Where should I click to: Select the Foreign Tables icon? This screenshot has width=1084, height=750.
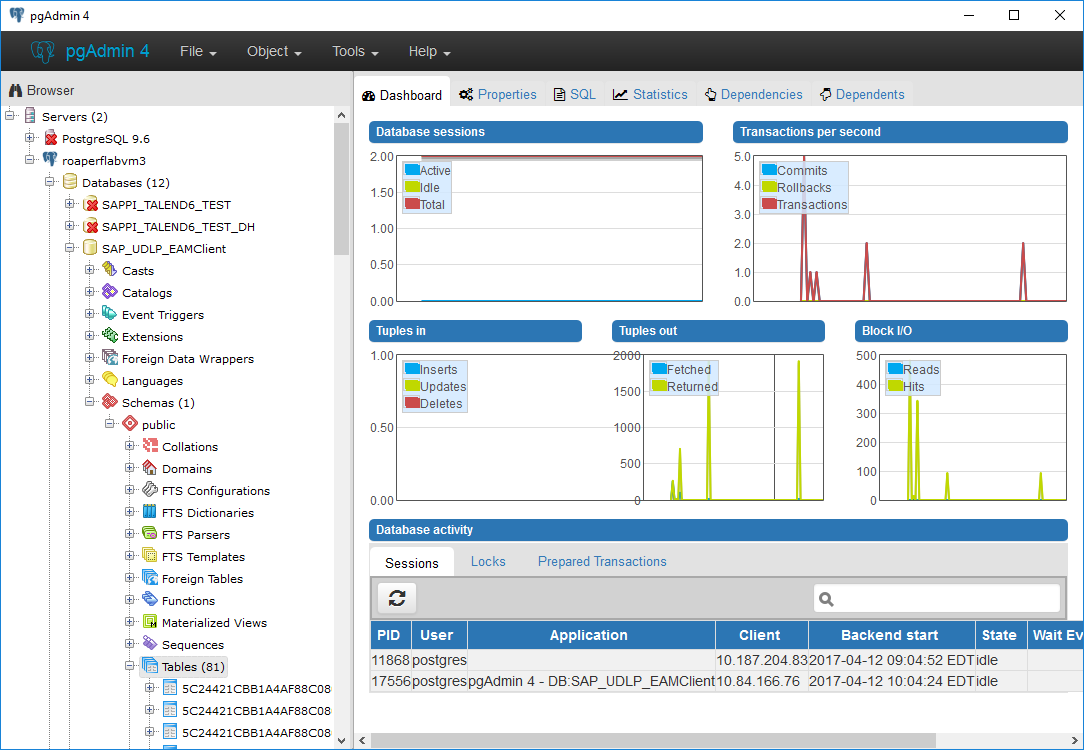point(150,578)
